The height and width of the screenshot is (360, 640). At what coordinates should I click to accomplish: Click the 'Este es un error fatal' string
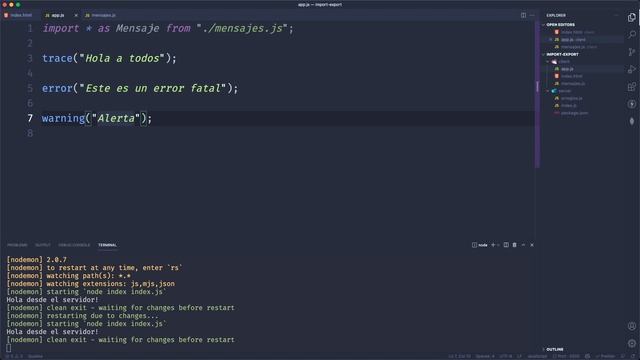[152, 88]
